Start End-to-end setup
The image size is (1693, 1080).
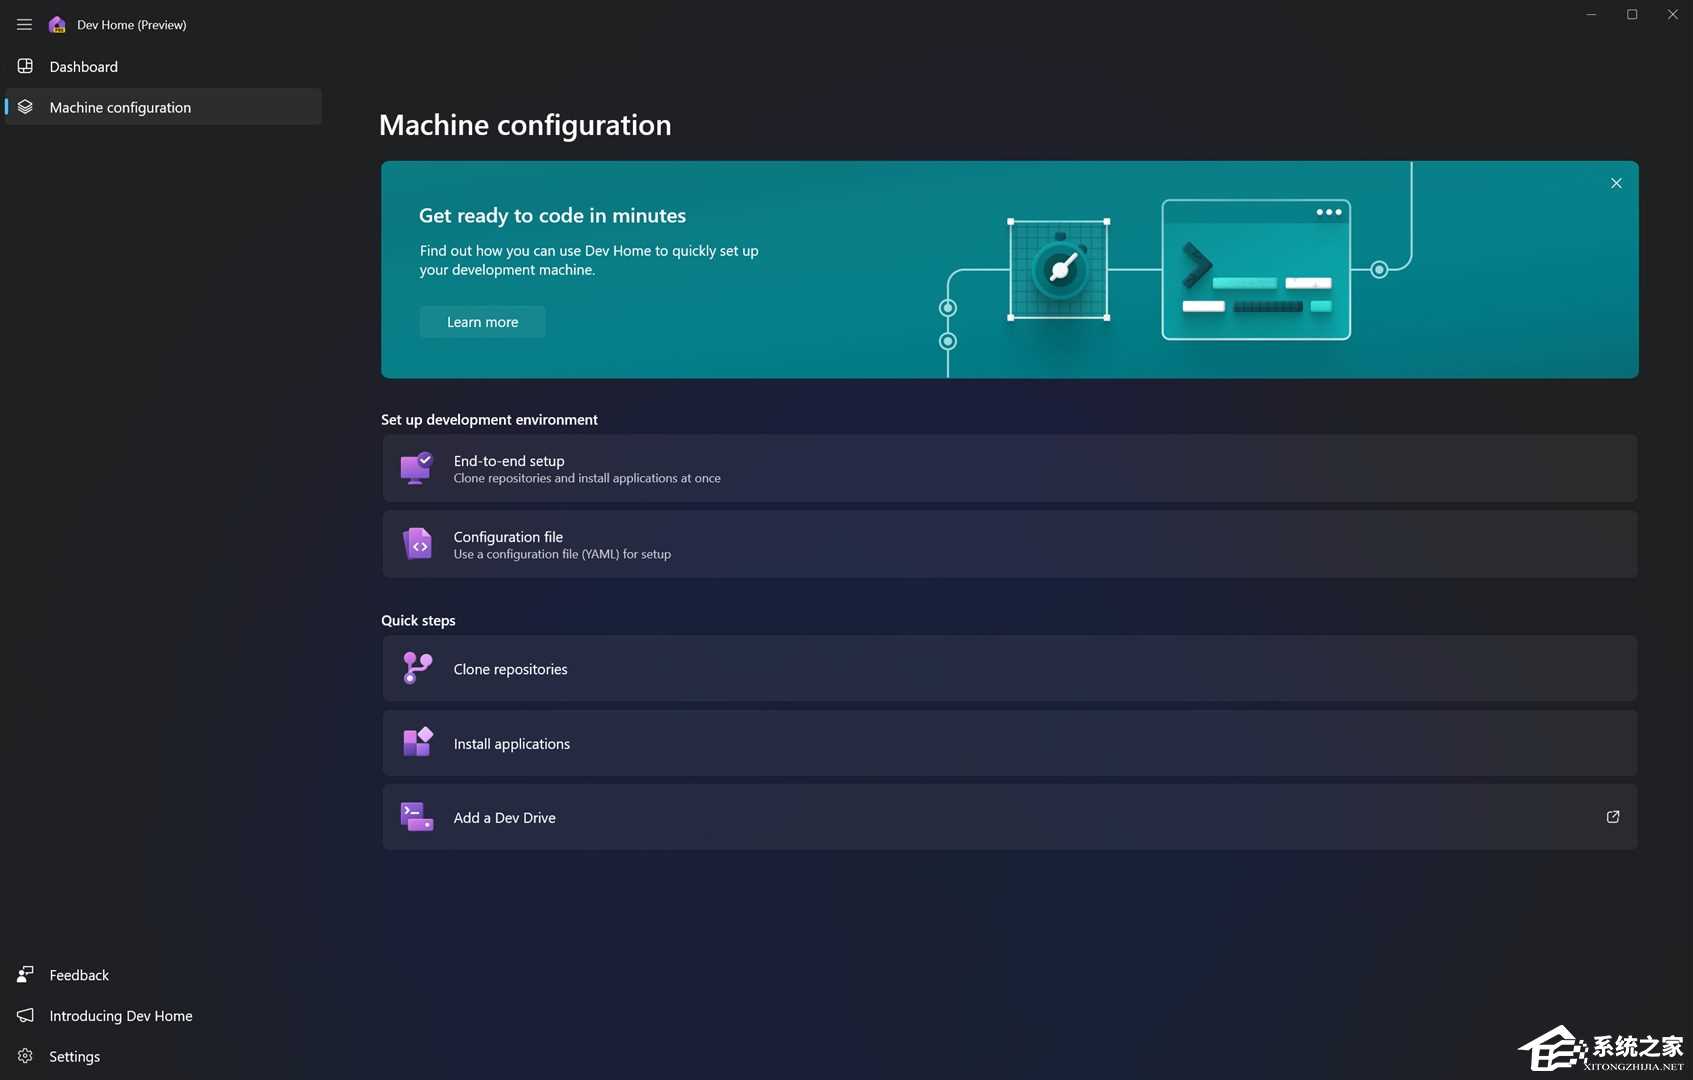[x=1009, y=468]
